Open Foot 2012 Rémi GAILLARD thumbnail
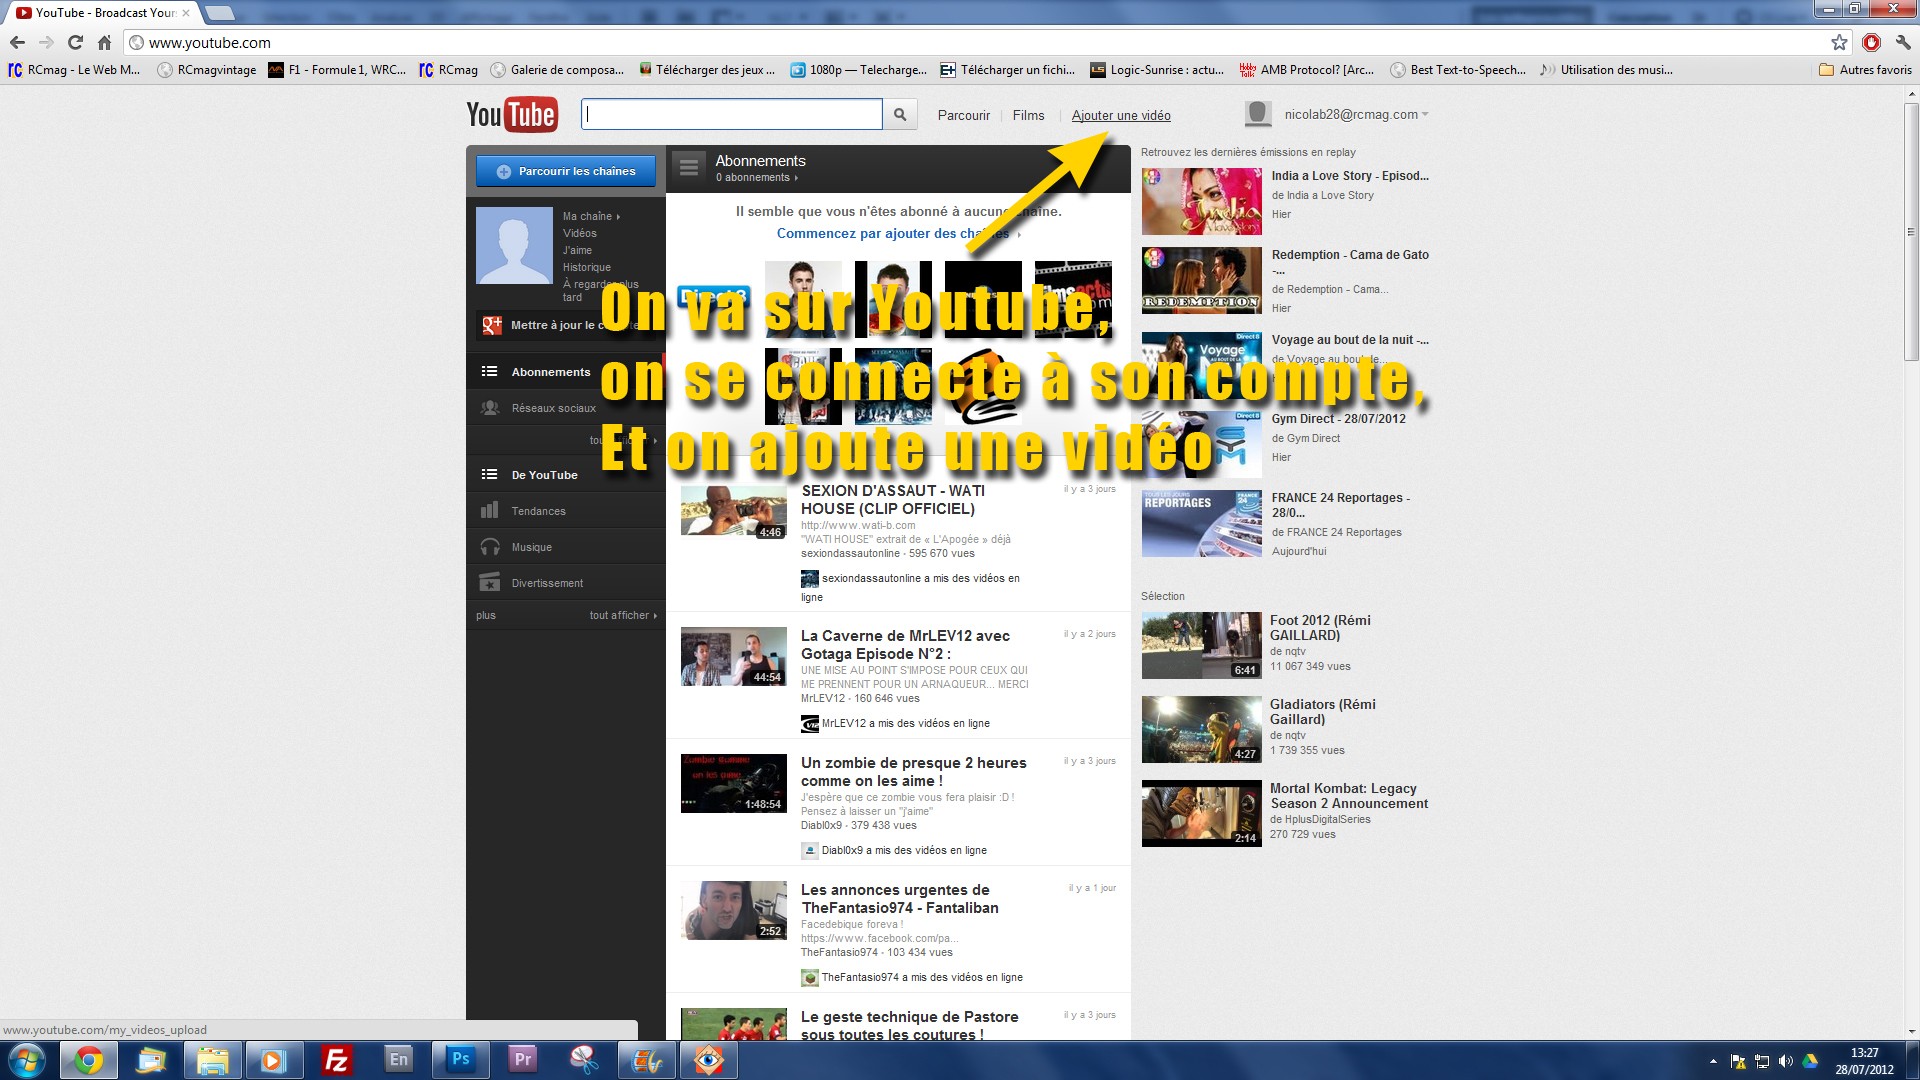The width and height of the screenshot is (1920, 1080). [1201, 645]
